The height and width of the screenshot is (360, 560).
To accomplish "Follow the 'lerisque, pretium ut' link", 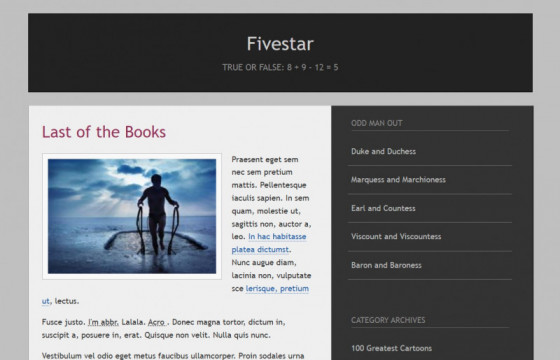I will (277, 289).
